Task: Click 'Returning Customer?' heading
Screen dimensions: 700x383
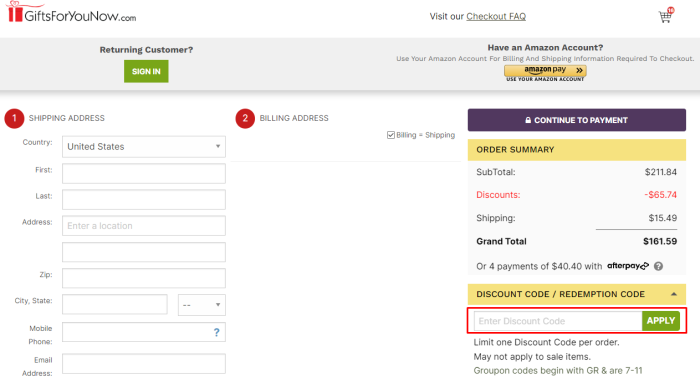Action: pyautogui.click(x=146, y=50)
